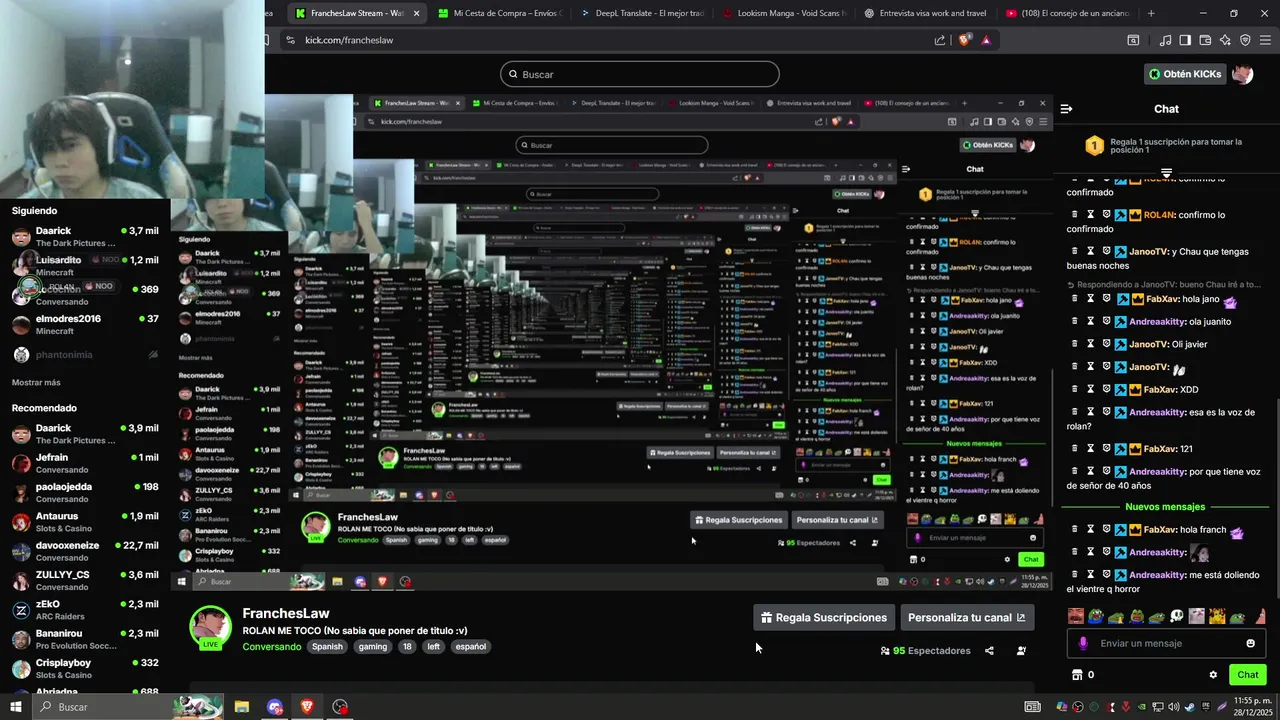This screenshot has height=720, width=1280.
Task: Click the 95 Espectadores viewer count
Action: tap(925, 651)
